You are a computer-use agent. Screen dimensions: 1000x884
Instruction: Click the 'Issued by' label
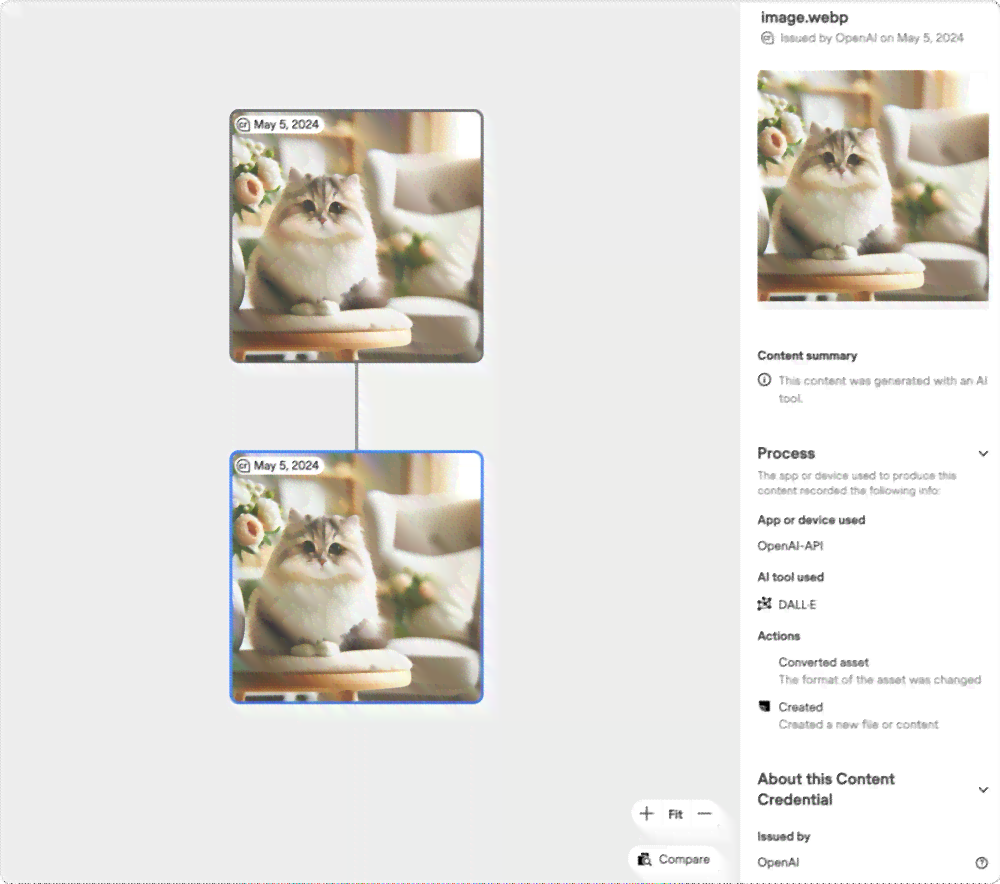(783, 836)
